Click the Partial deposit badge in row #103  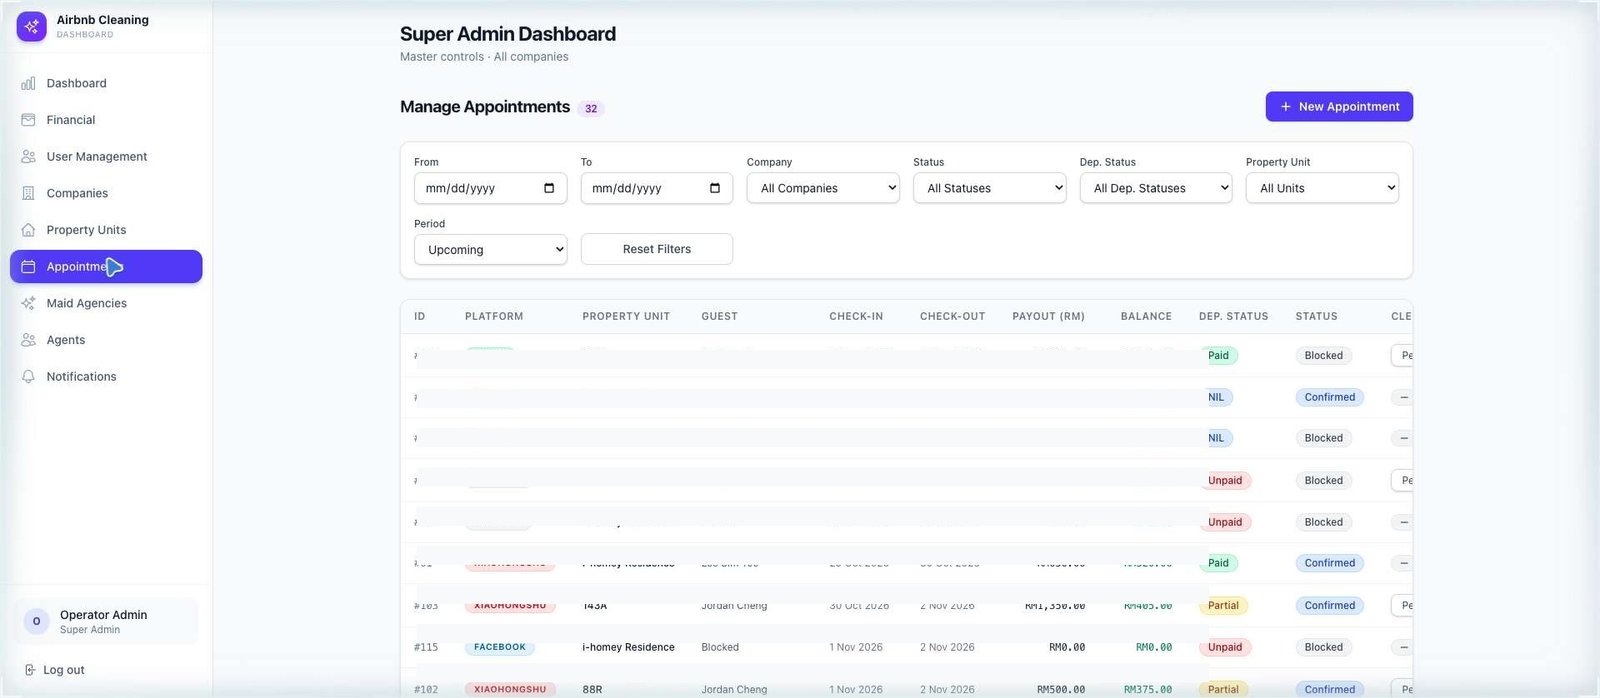click(1223, 605)
